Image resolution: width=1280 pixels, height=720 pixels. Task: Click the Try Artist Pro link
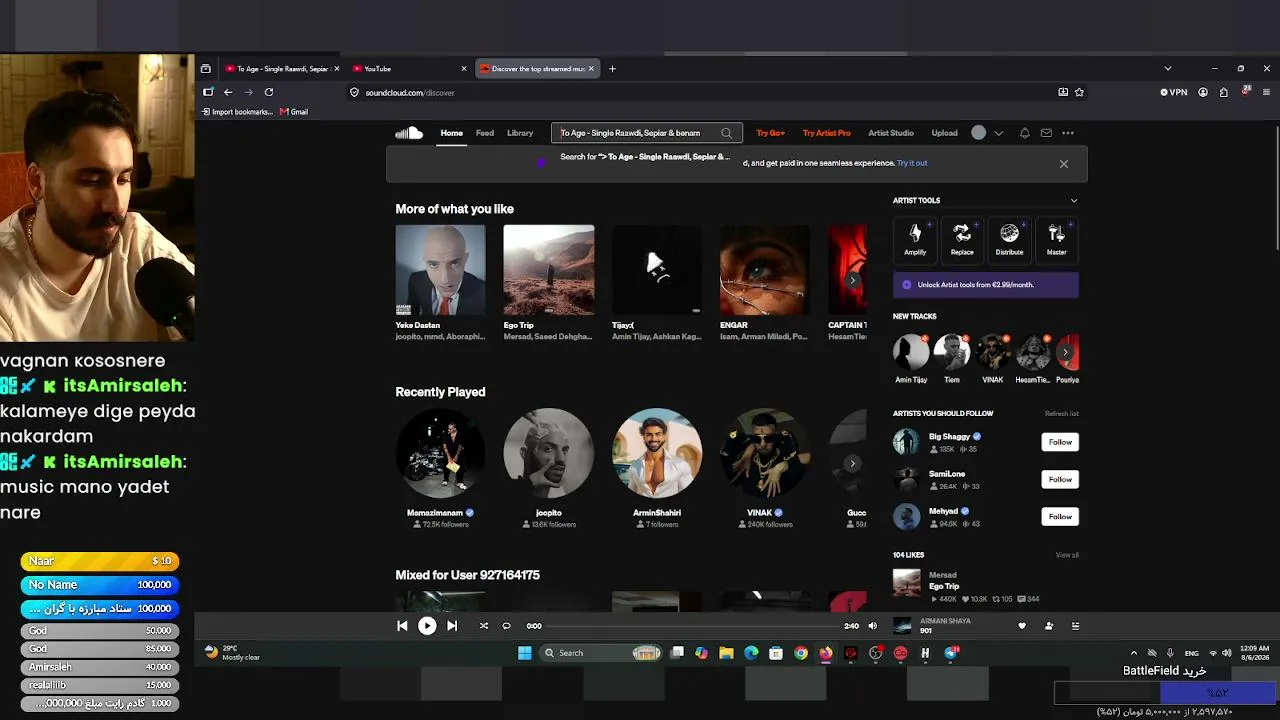click(827, 133)
